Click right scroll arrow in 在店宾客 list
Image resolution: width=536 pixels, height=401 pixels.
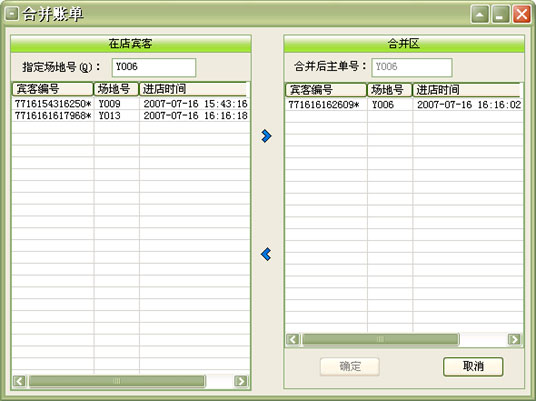[x=241, y=381]
